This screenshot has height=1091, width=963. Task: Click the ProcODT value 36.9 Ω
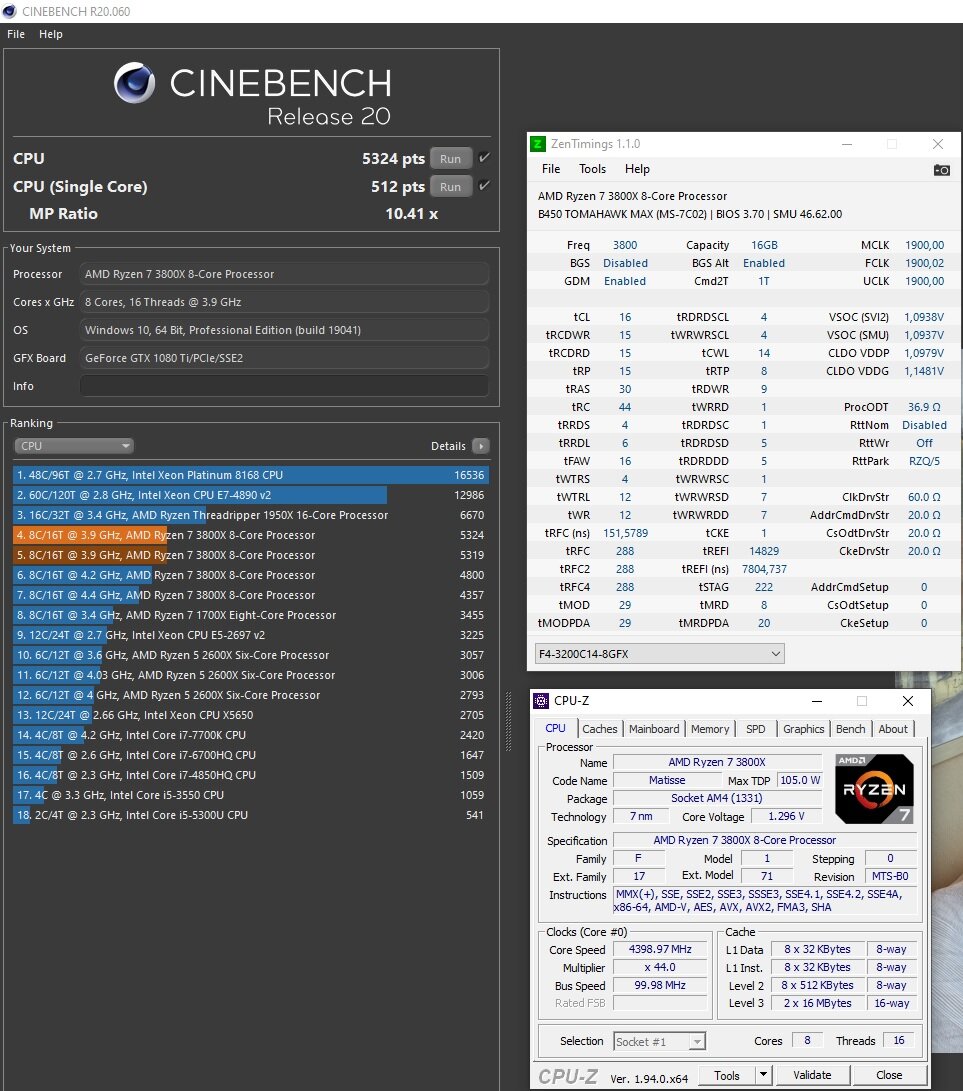tap(924, 407)
